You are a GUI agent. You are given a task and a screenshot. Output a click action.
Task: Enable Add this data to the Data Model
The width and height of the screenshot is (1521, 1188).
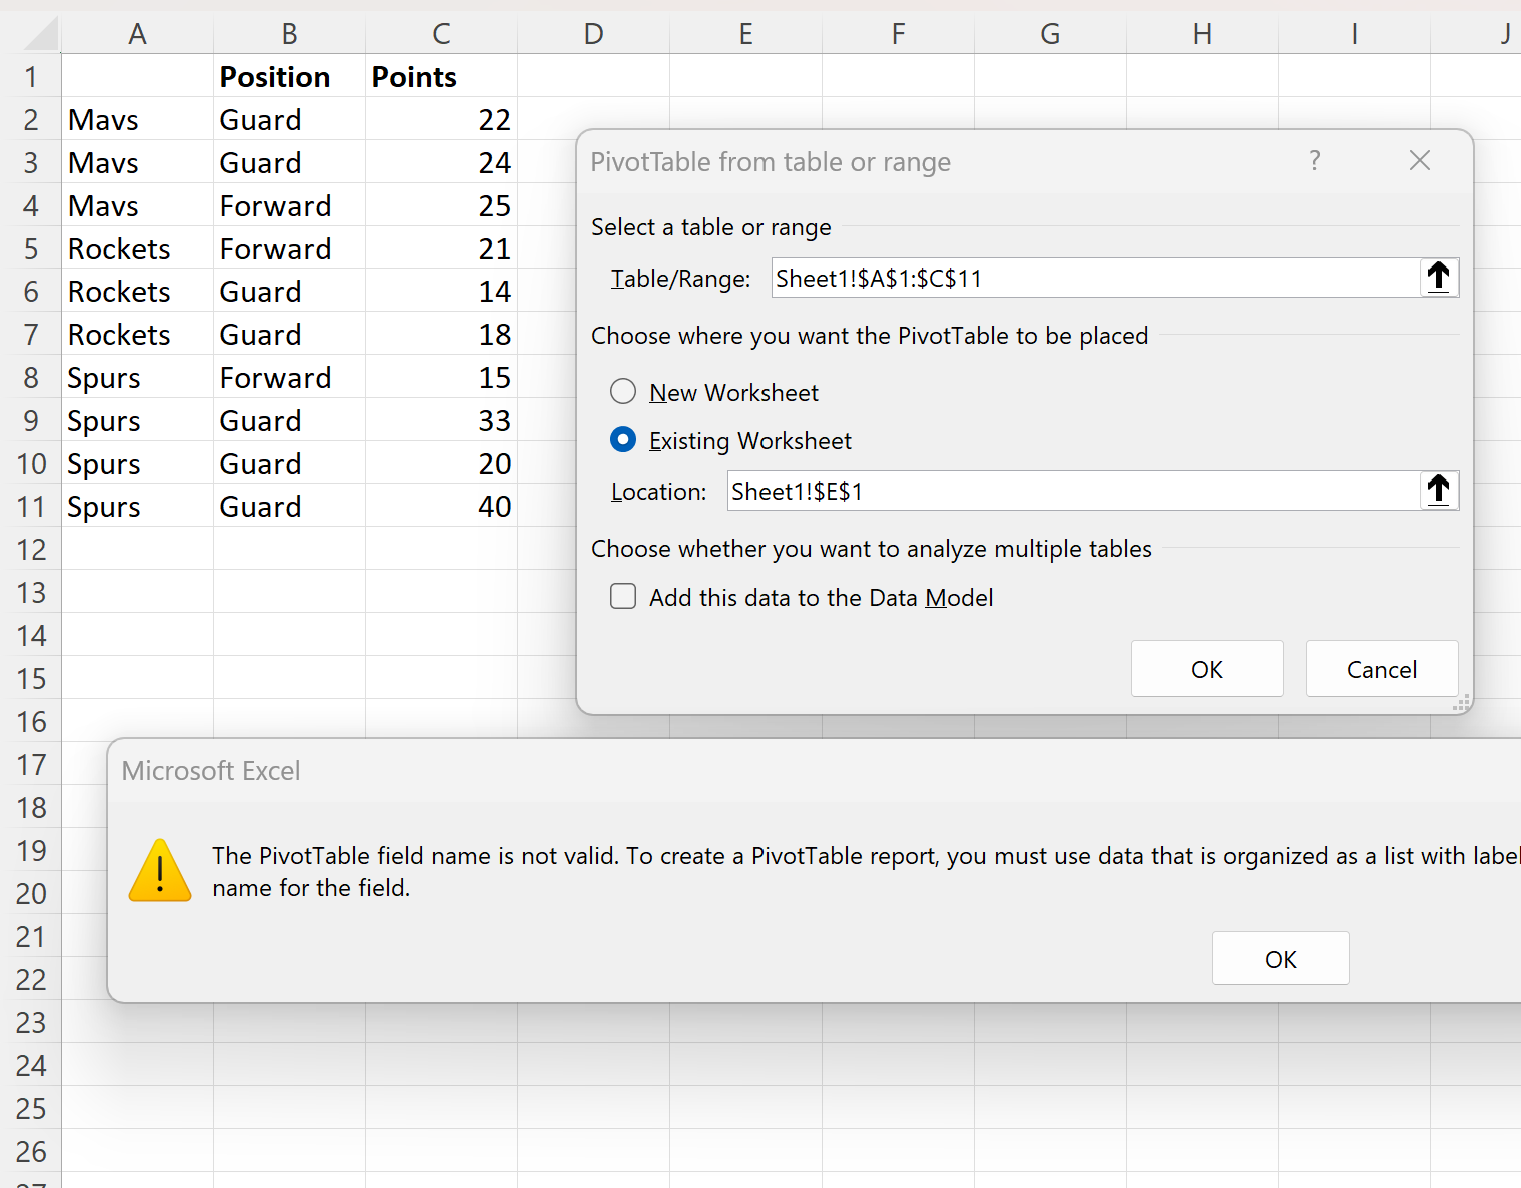[623, 596]
